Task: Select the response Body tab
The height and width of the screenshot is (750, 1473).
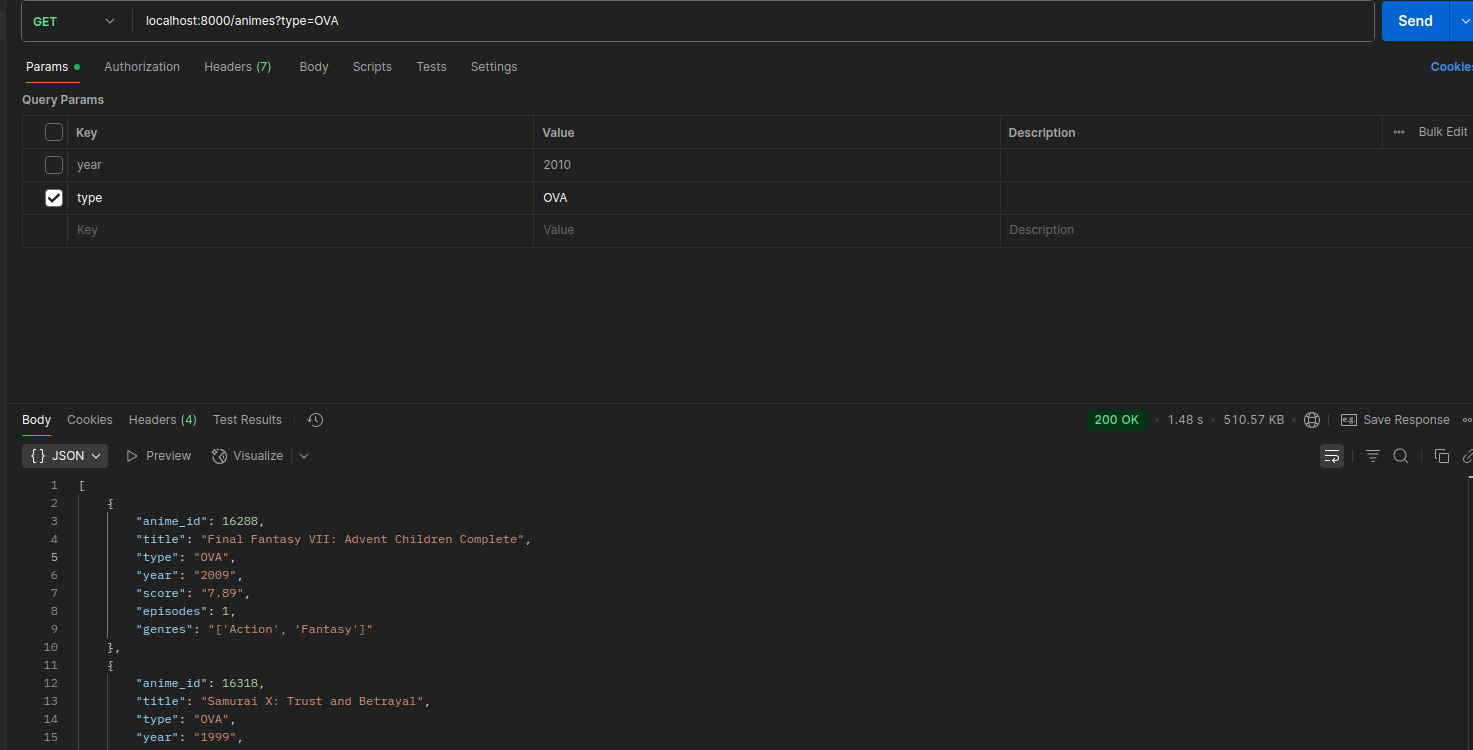Action: (36, 420)
